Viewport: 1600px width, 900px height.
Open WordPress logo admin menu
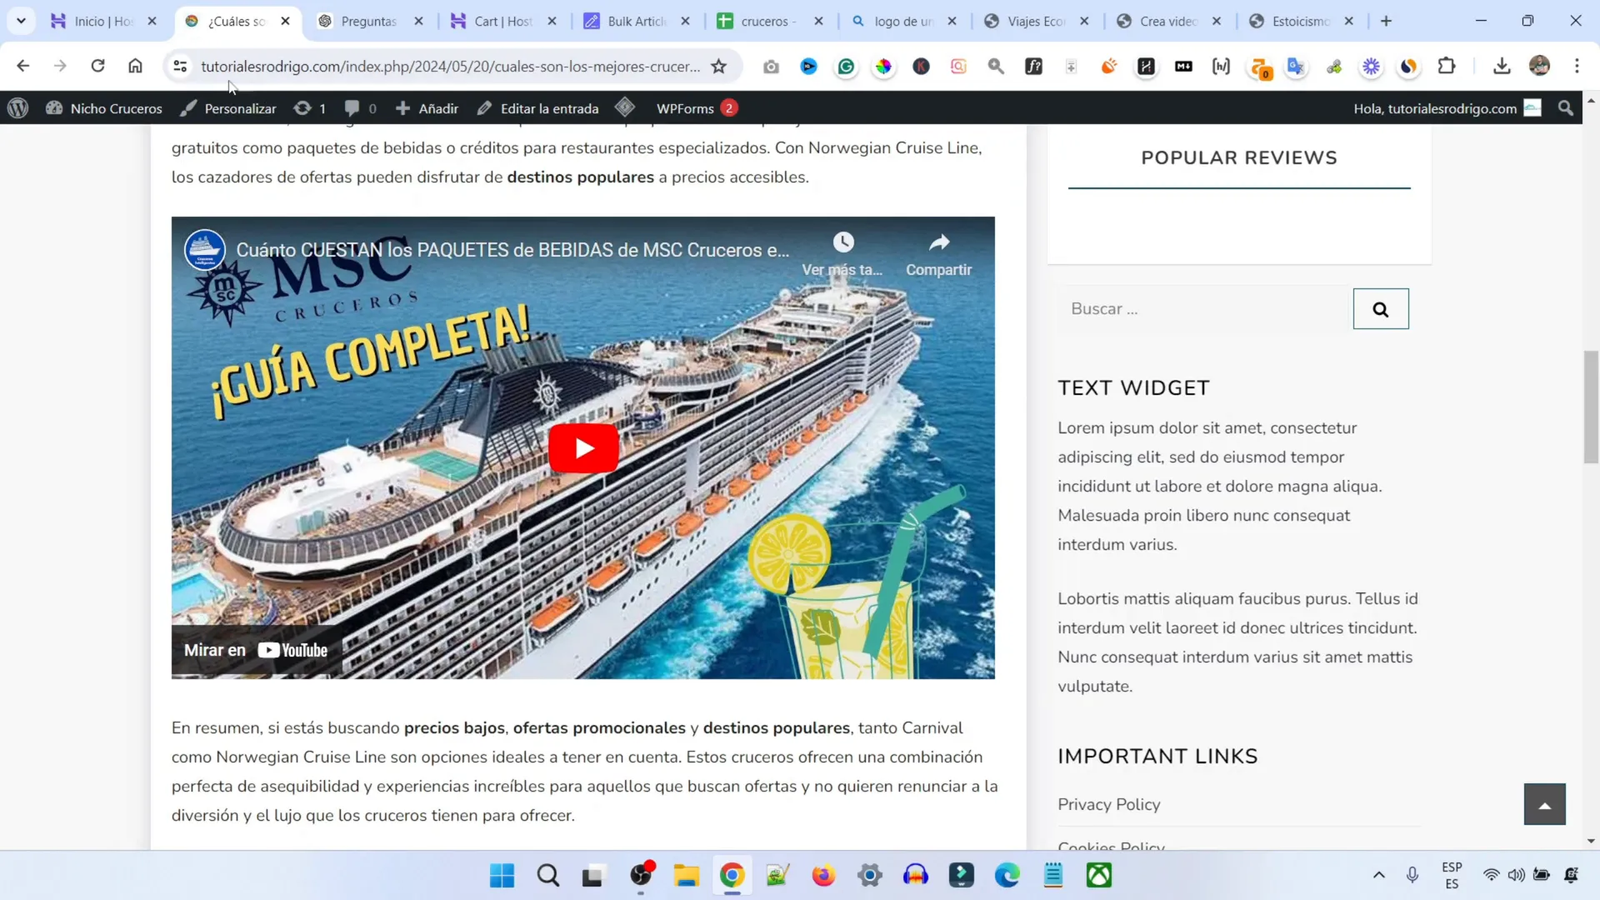click(18, 108)
